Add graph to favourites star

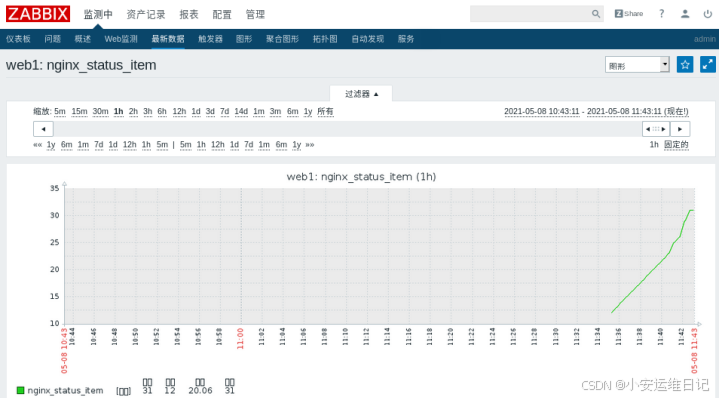click(x=685, y=65)
